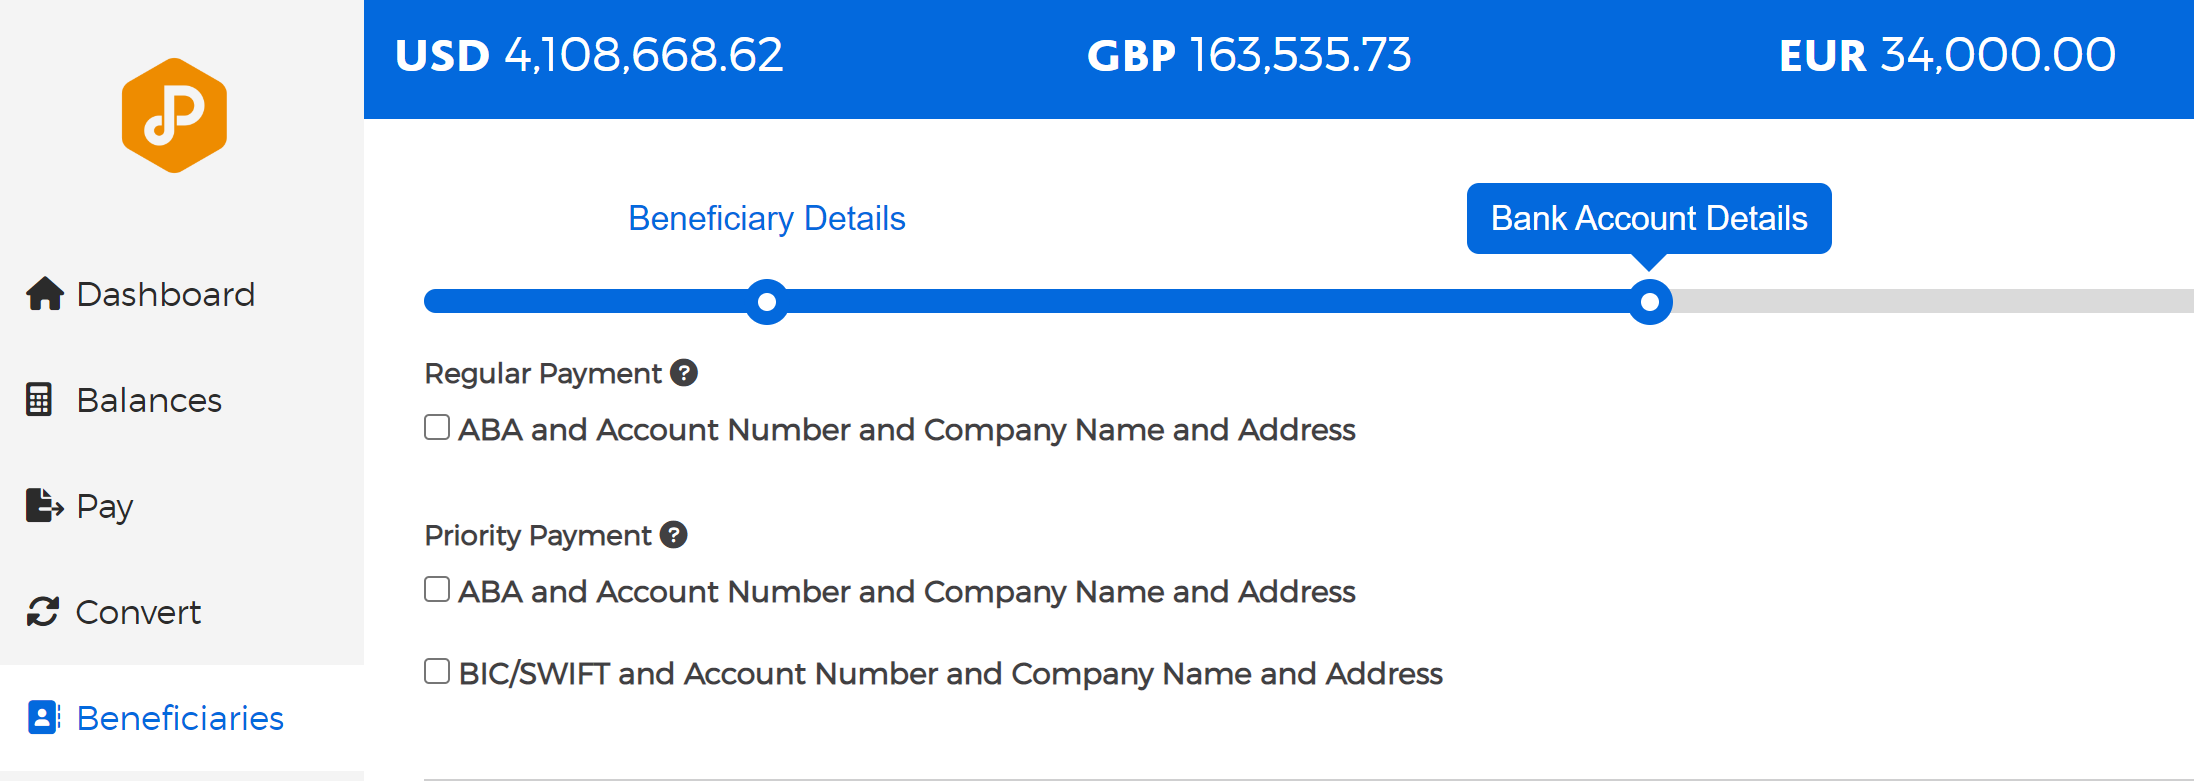Click the Beneficiary Details step label

click(767, 219)
